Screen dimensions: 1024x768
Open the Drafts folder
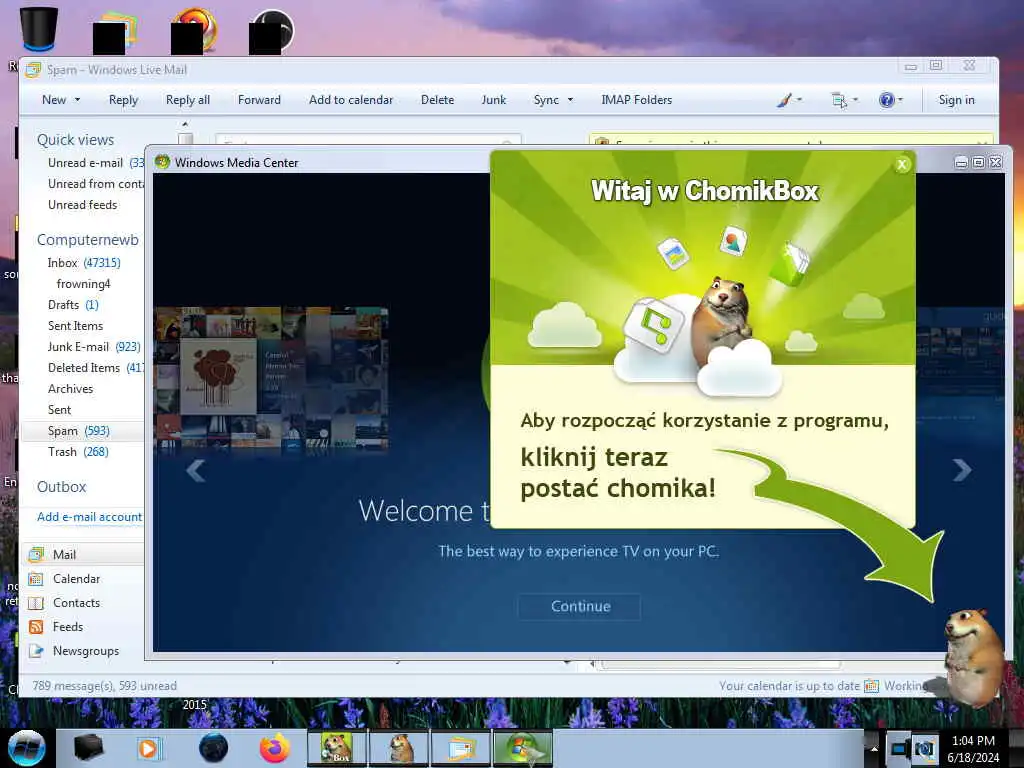(x=72, y=304)
